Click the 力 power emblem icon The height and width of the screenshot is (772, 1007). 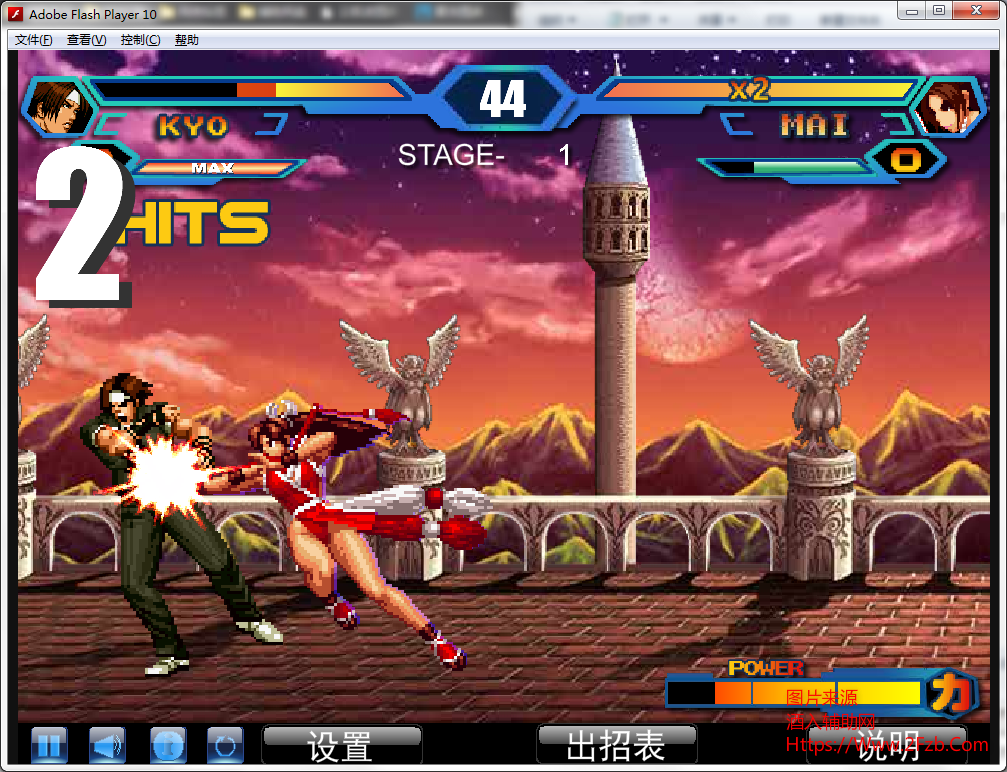pos(952,694)
